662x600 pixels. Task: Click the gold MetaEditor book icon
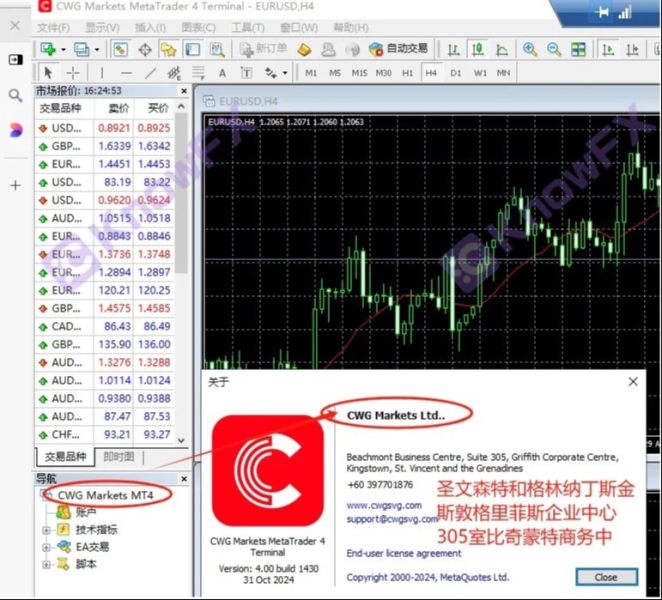(x=304, y=49)
